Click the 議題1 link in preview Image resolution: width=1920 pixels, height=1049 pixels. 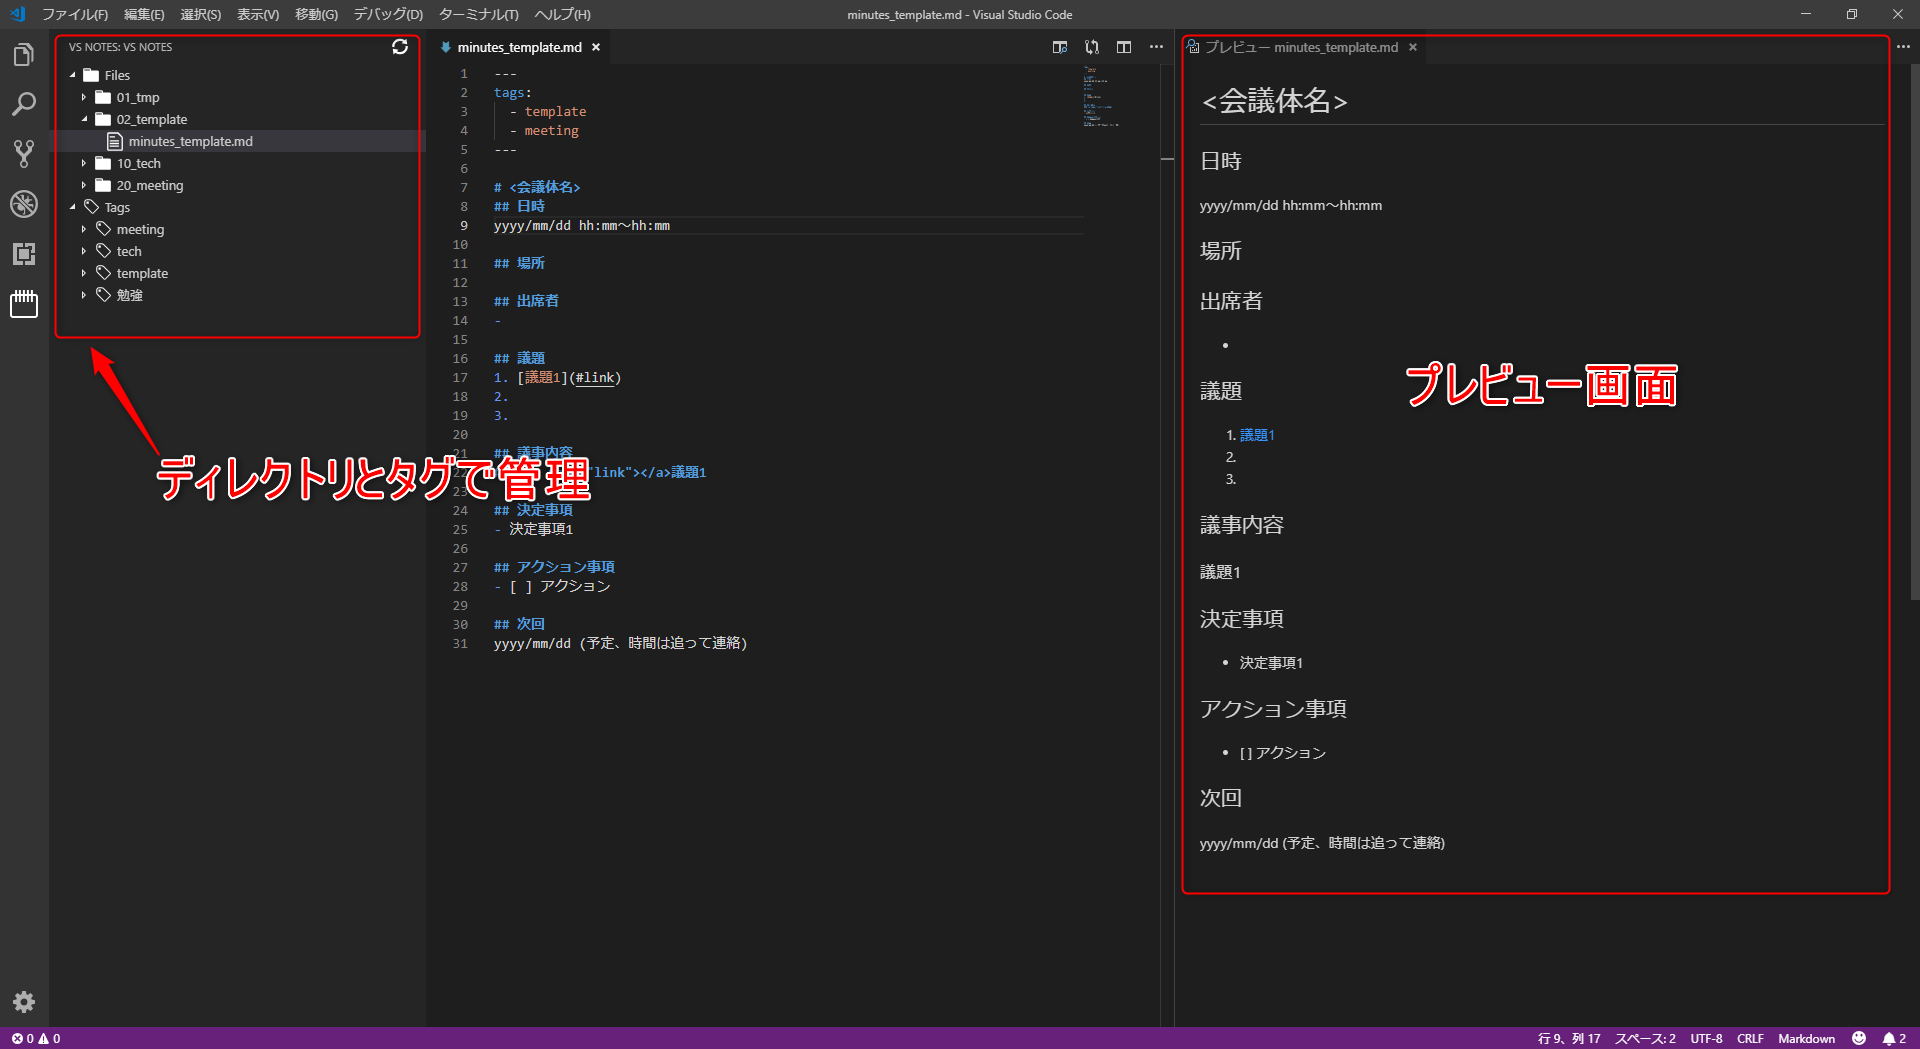pyautogui.click(x=1257, y=435)
